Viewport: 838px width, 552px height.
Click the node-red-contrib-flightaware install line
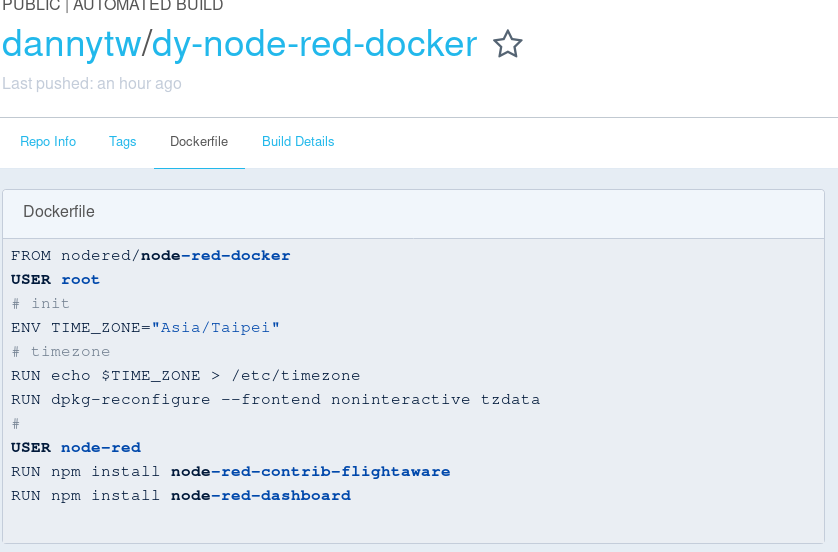230,472
